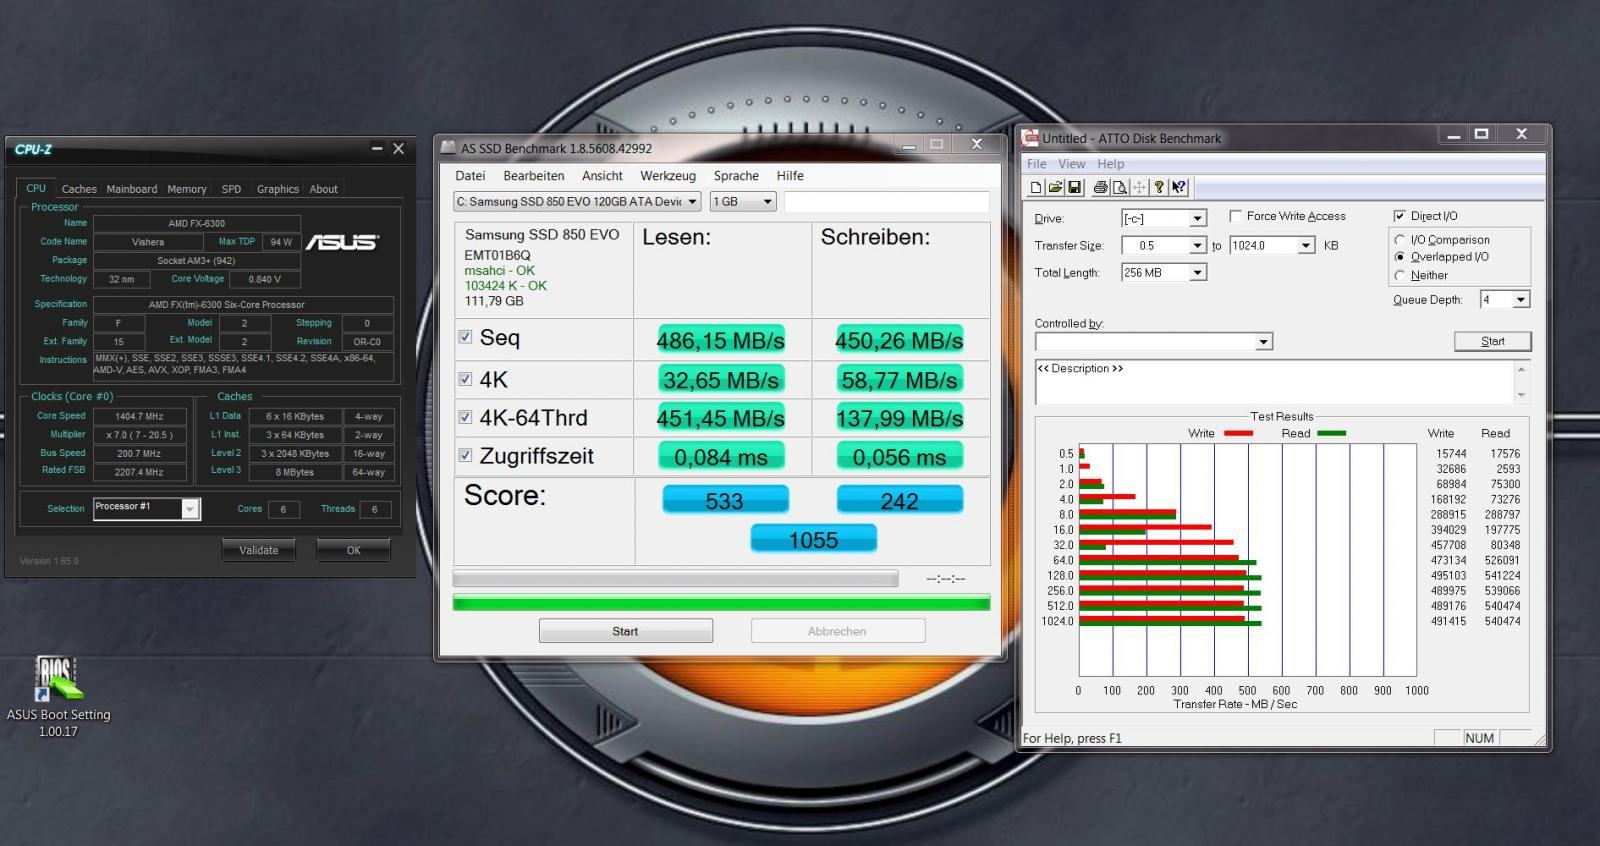1600x846 pixels.
Task: Click New document icon in ATTO toolbar
Action: pyautogui.click(x=1036, y=187)
